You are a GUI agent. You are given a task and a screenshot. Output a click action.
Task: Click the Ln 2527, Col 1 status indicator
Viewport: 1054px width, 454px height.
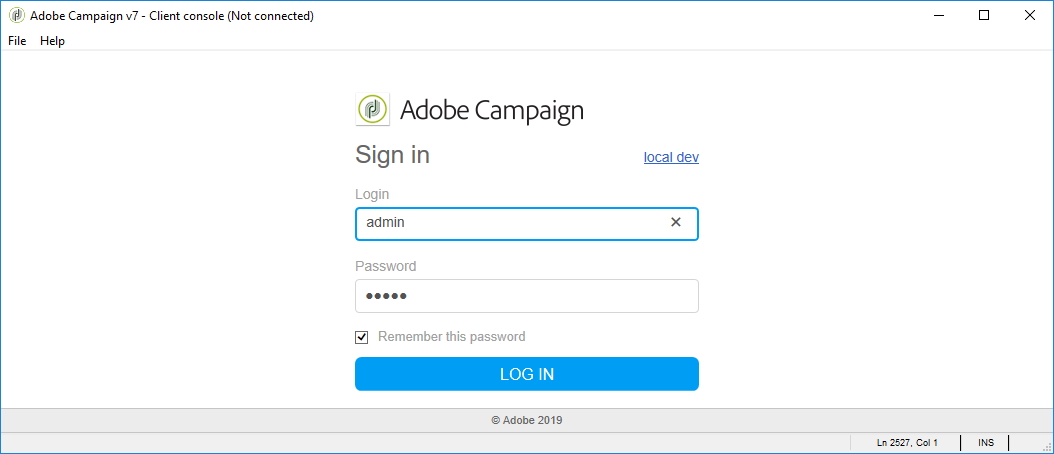(906, 442)
